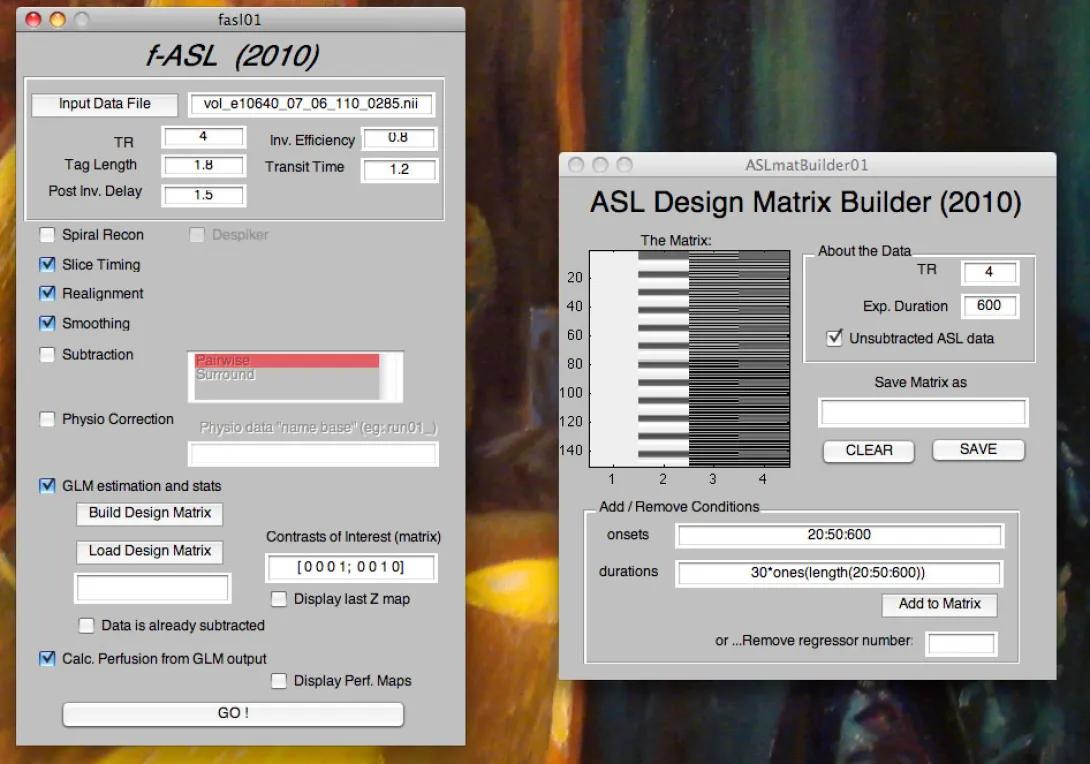
Task: Click the CLEAR button
Action: point(869,450)
